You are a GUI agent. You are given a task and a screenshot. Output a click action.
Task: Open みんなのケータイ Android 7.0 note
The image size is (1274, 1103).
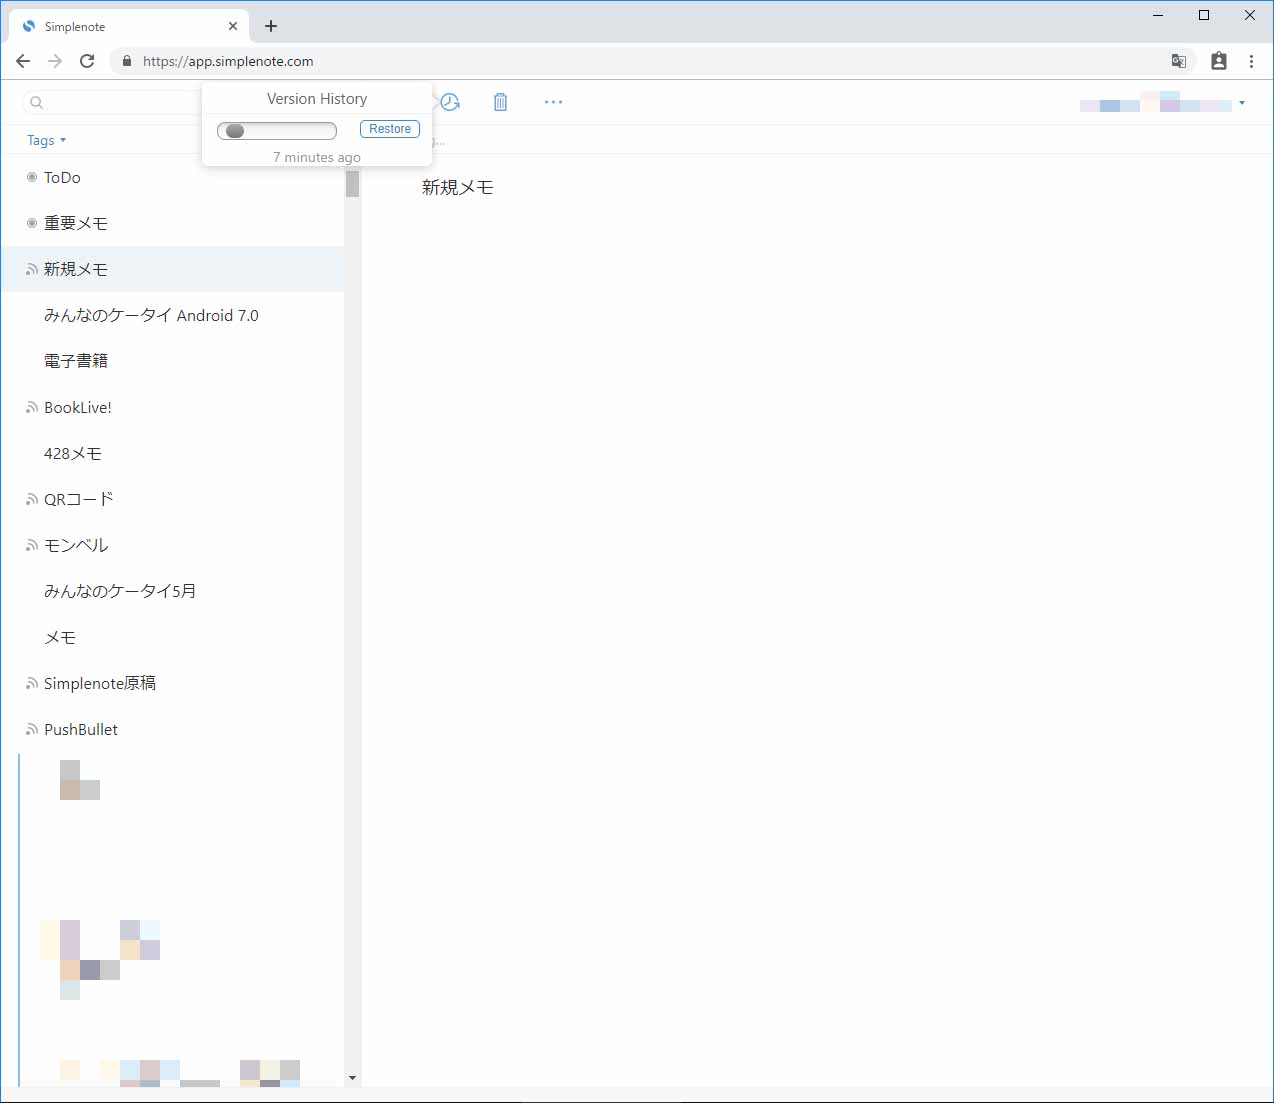click(x=173, y=315)
